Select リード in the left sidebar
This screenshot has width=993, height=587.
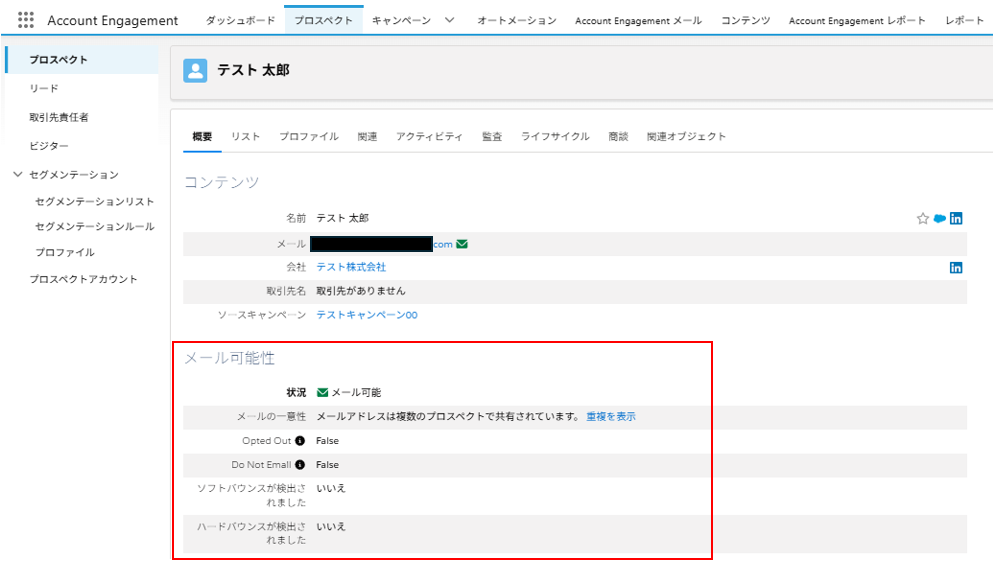coord(44,88)
